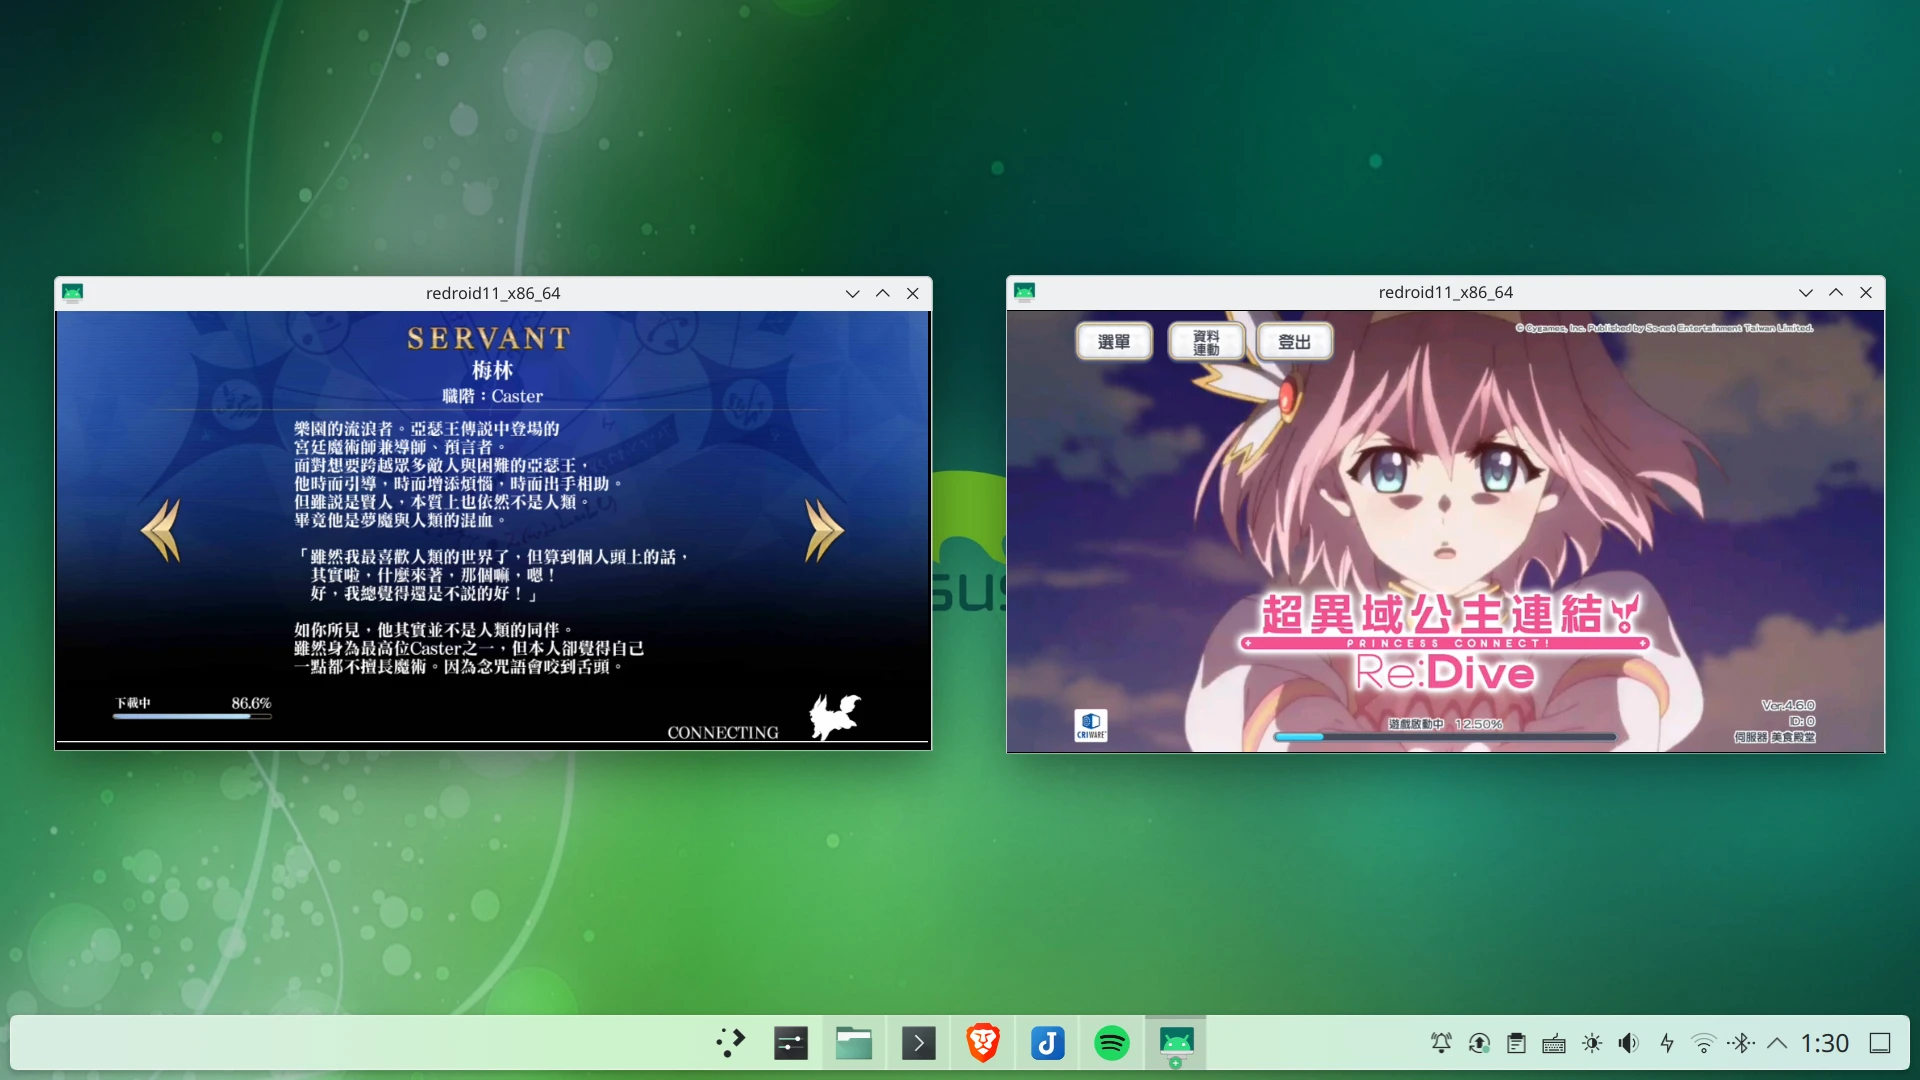Open the Brave browser from taskbar
This screenshot has width=1920, height=1080.
(x=983, y=1043)
